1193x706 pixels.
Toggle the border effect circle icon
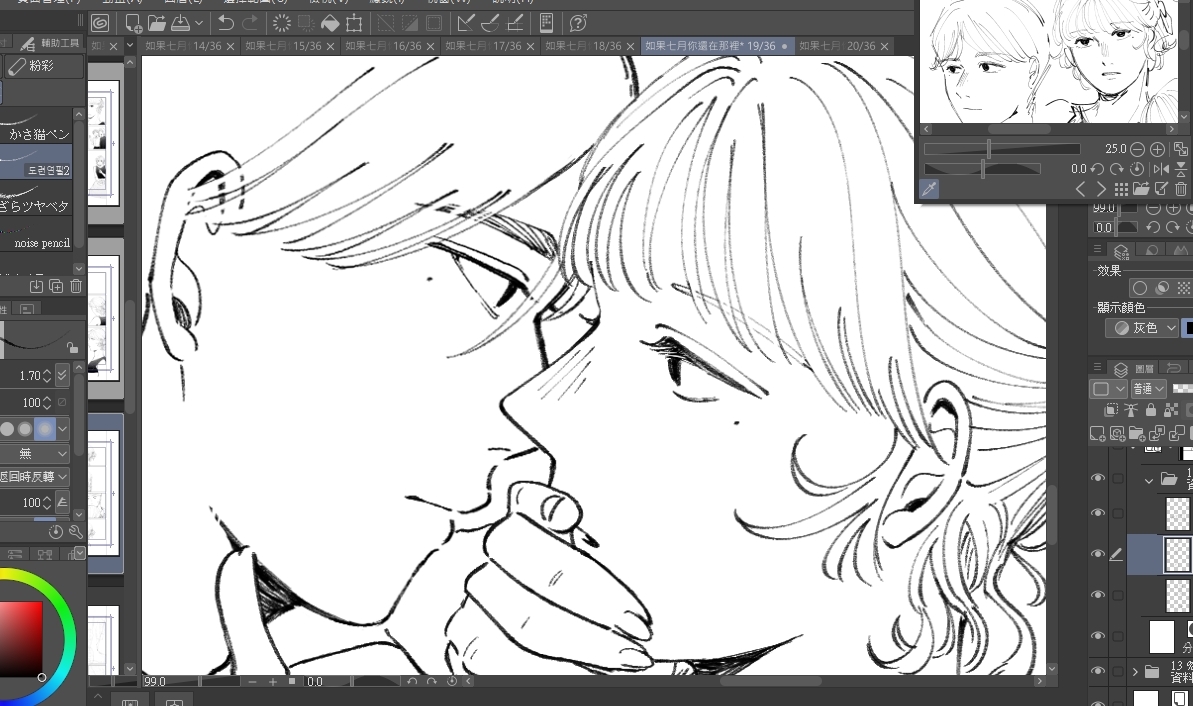[1140, 288]
